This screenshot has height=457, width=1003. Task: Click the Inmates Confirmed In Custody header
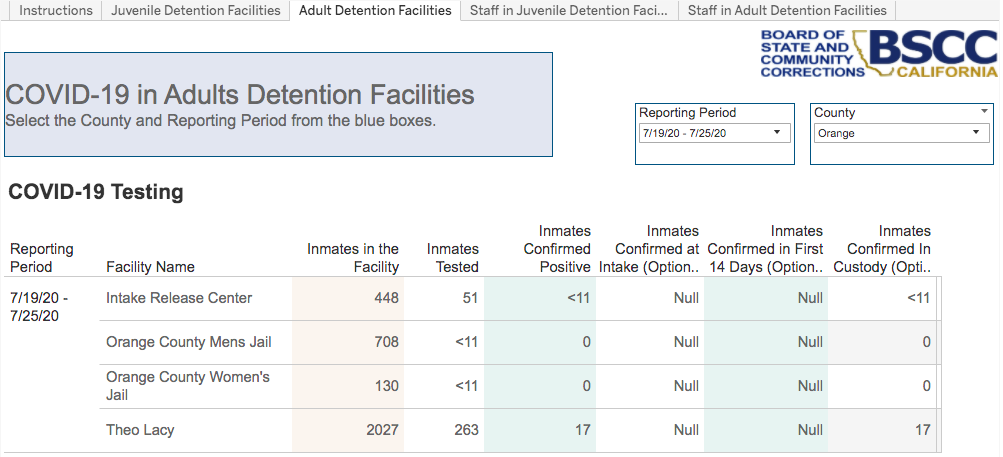[x=888, y=249]
